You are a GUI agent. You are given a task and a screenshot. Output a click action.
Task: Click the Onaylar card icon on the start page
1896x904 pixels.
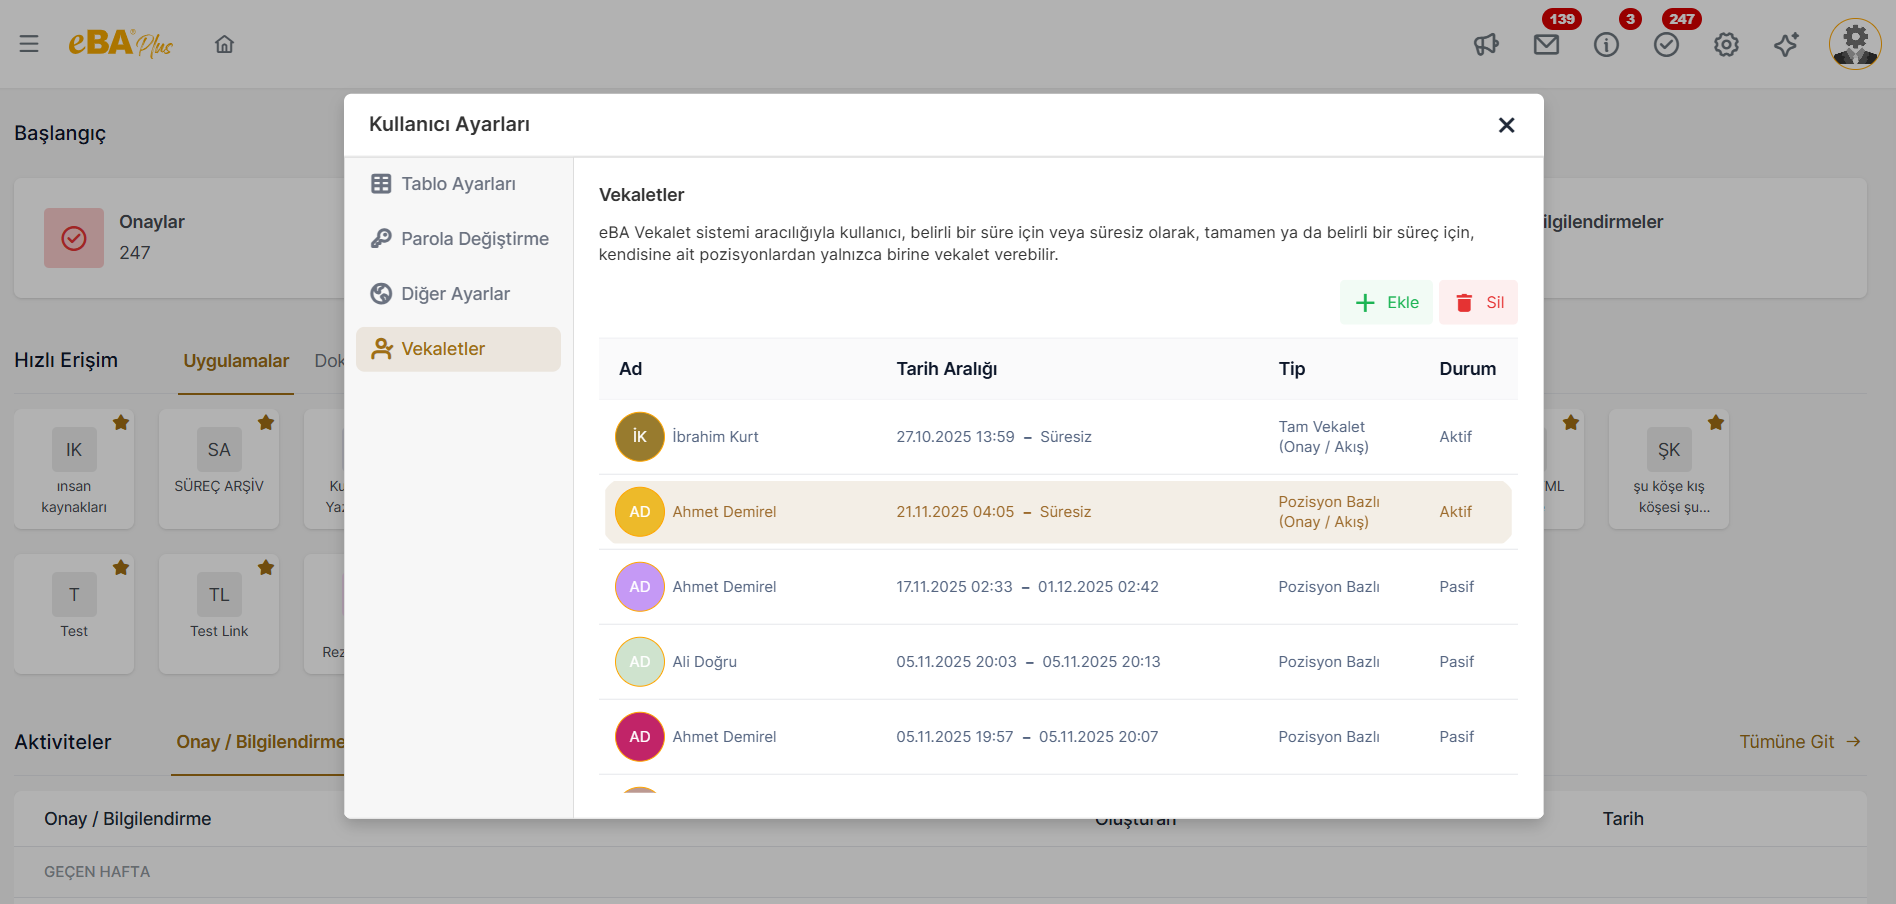click(x=74, y=238)
